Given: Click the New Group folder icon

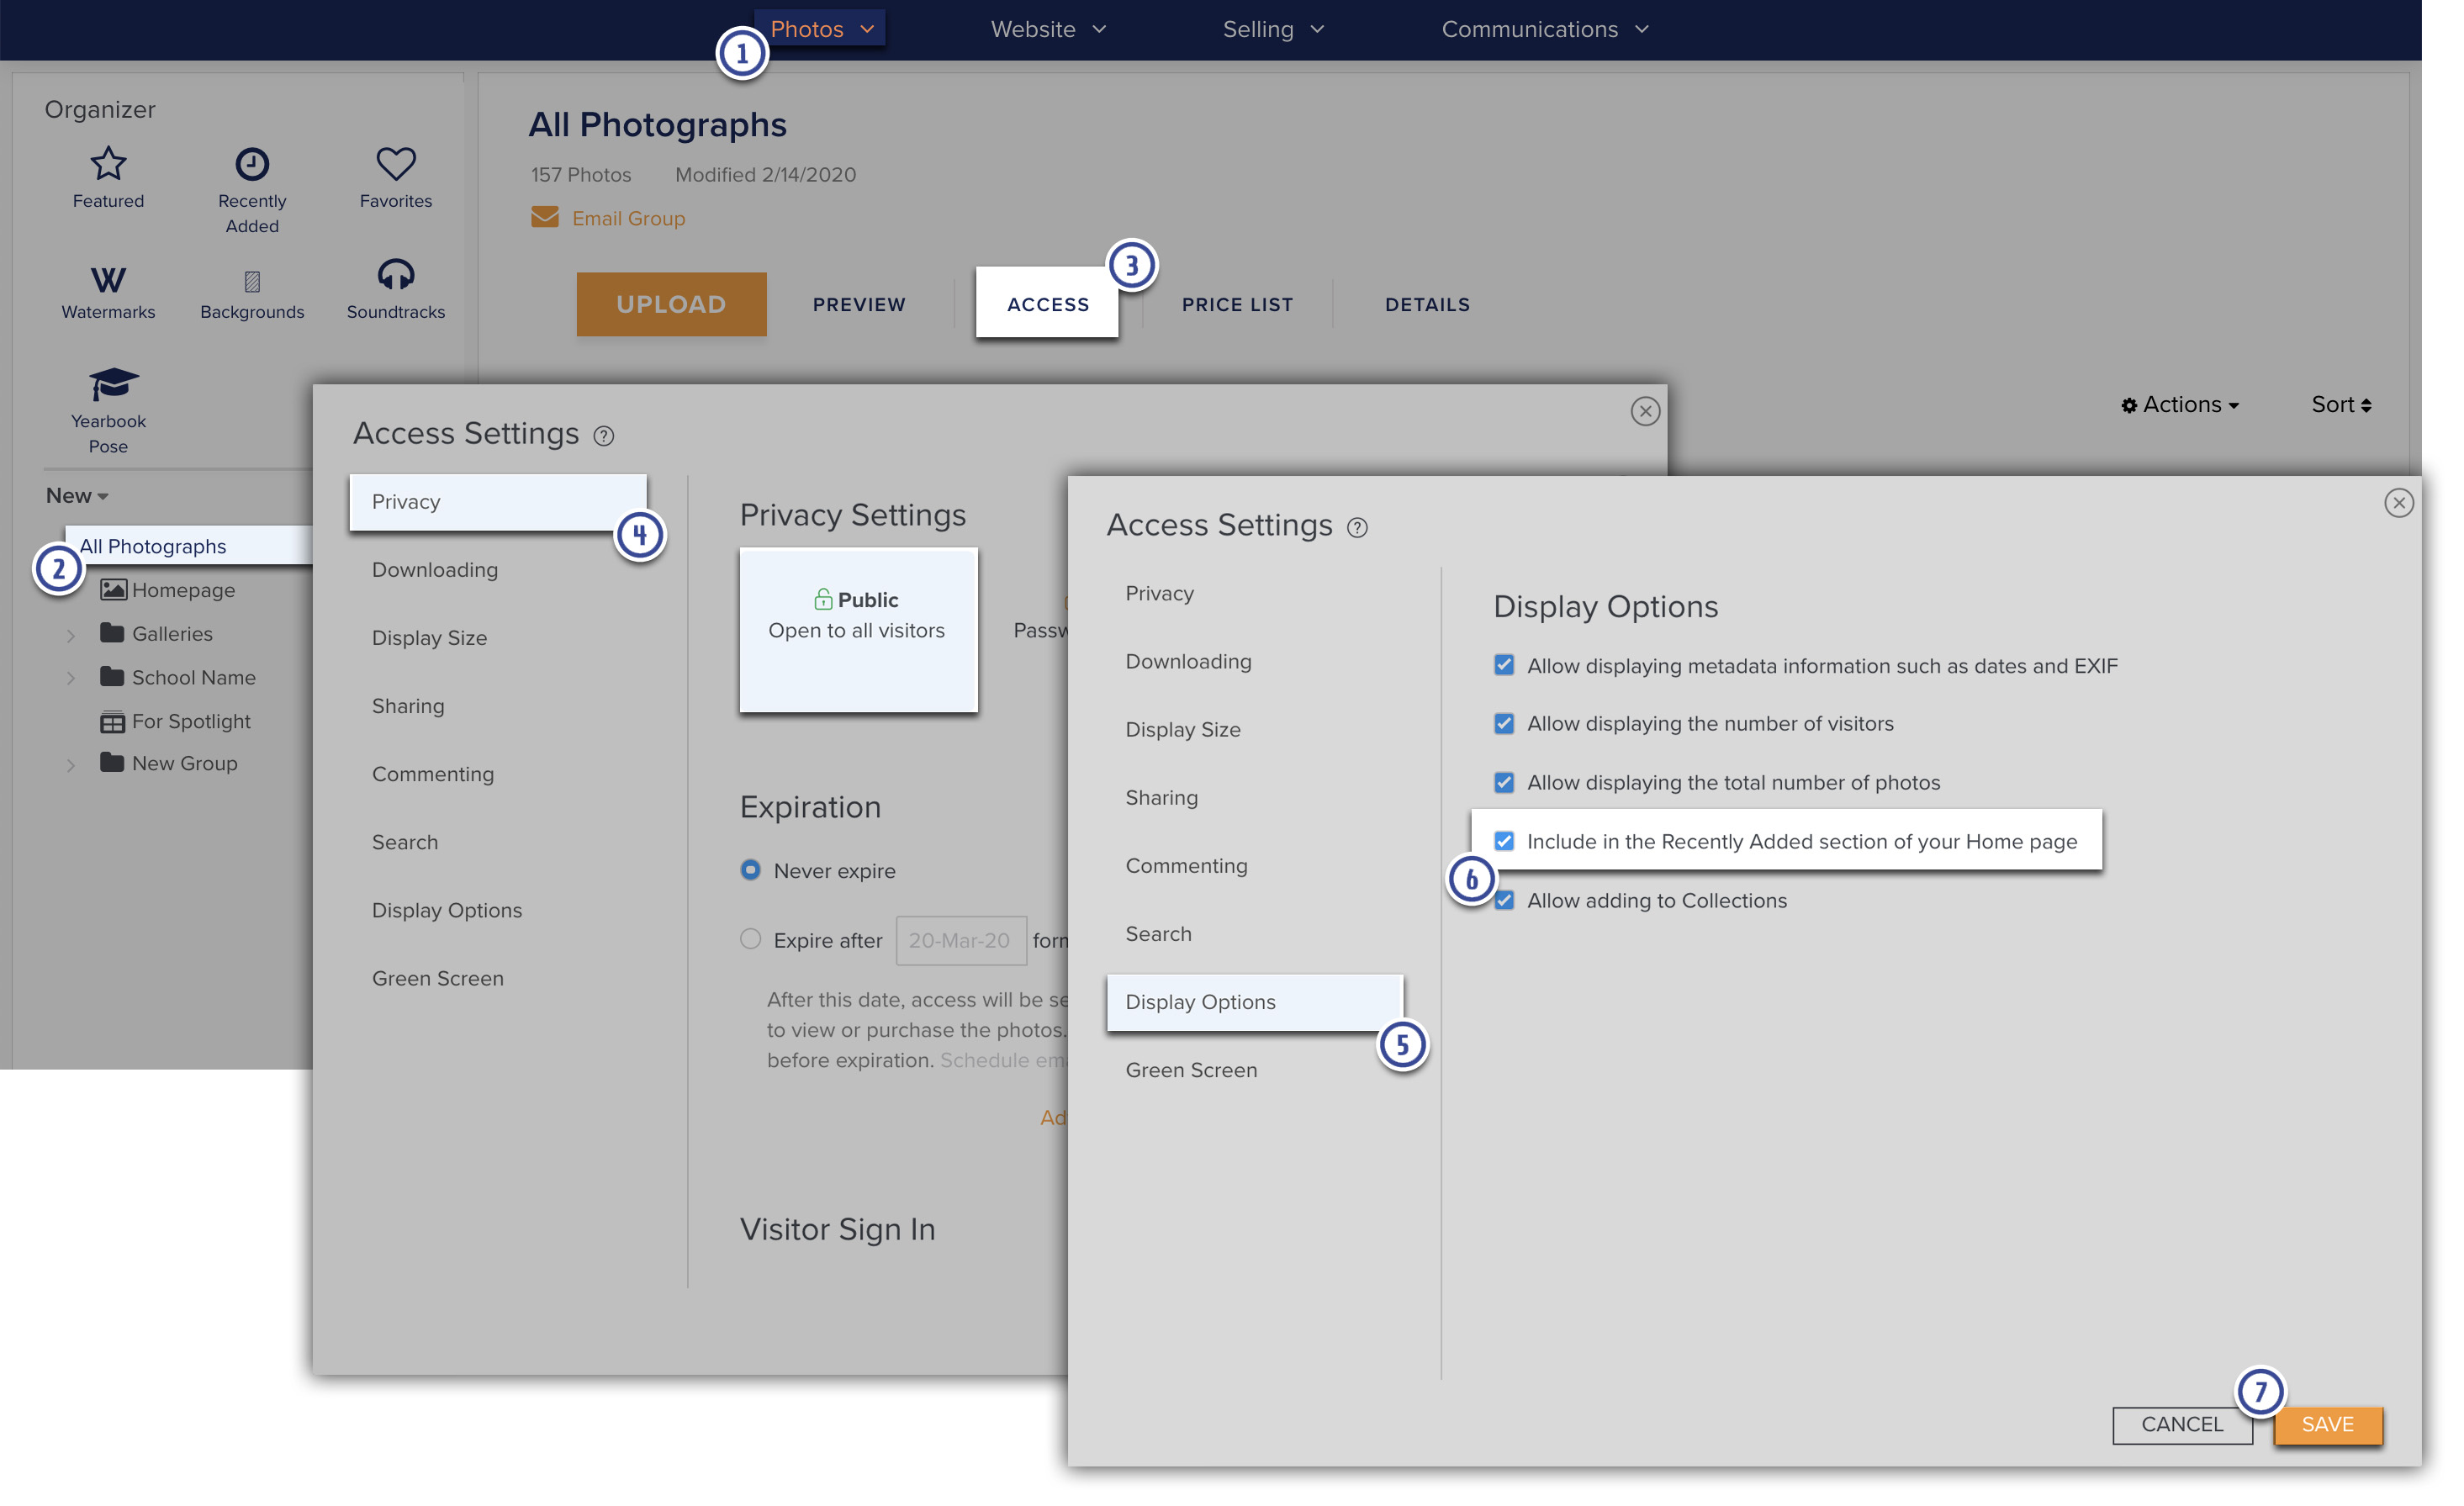Looking at the screenshot, I should (112, 763).
